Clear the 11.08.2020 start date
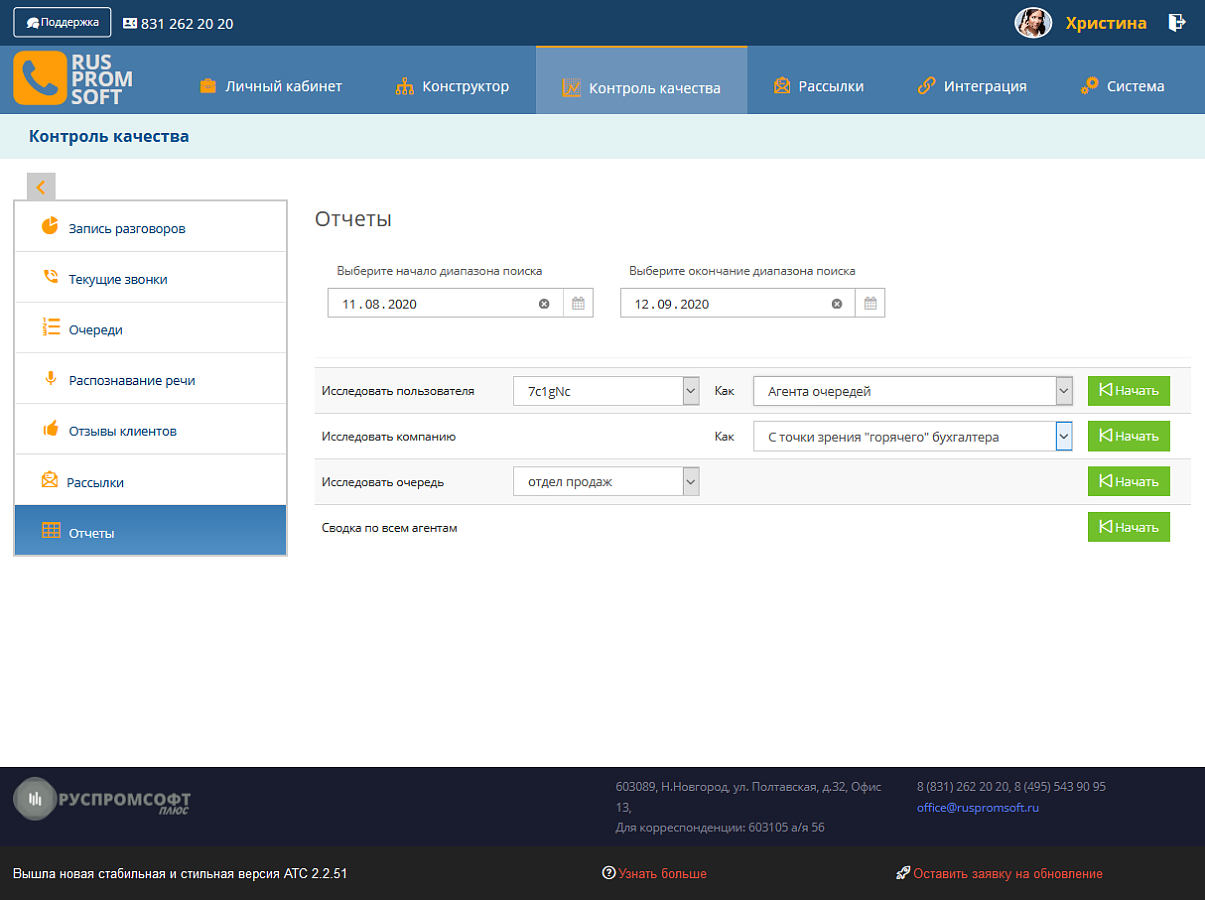Screen dimensions: 1205x900 [544, 304]
